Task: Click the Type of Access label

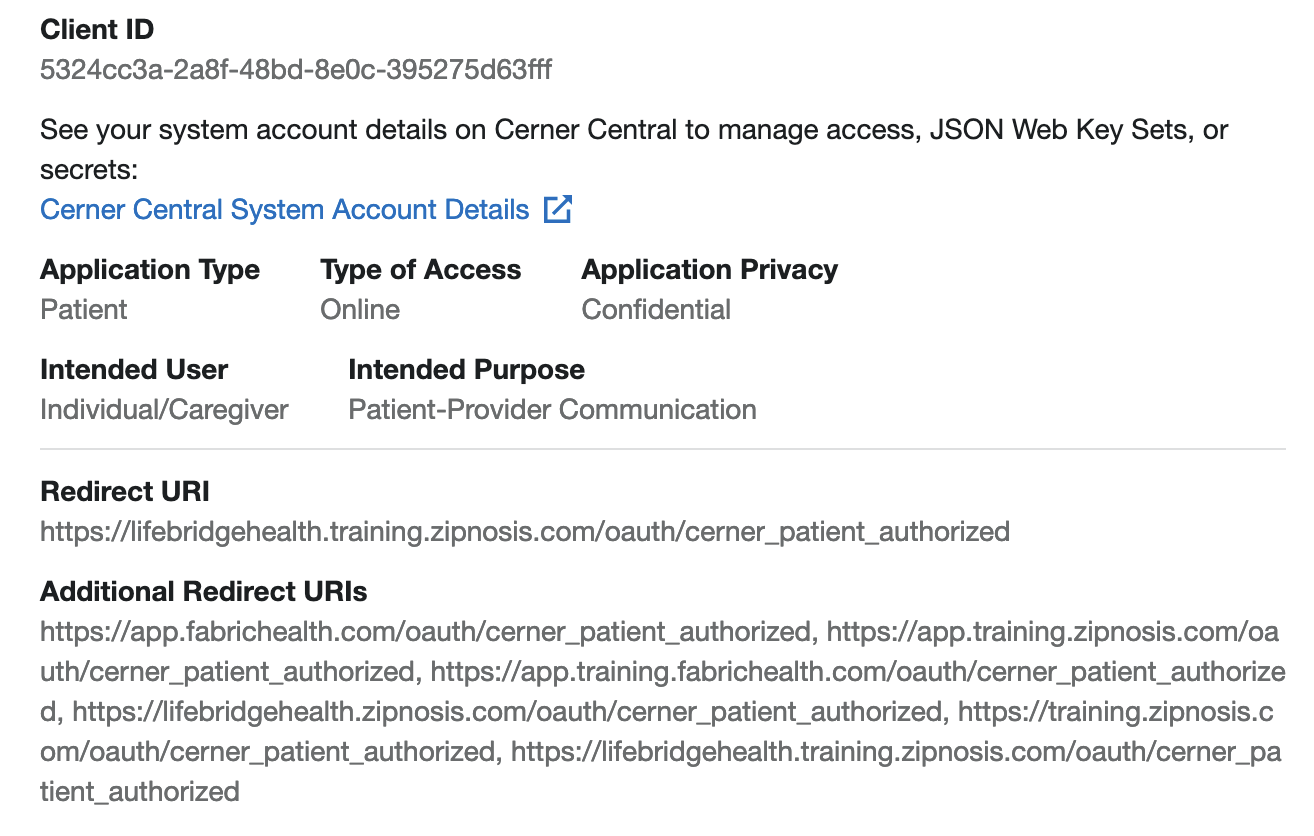Action: [420, 270]
